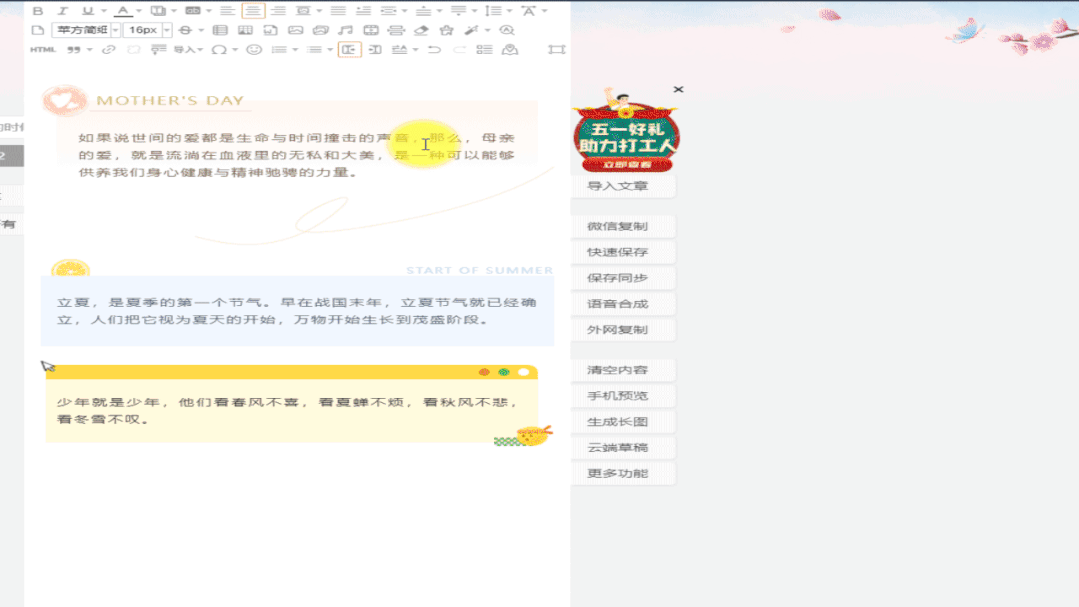Click the star favorites icon
The height and width of the screenshot is (607, 1079).
pyautogui.click(x=447, y=30)
